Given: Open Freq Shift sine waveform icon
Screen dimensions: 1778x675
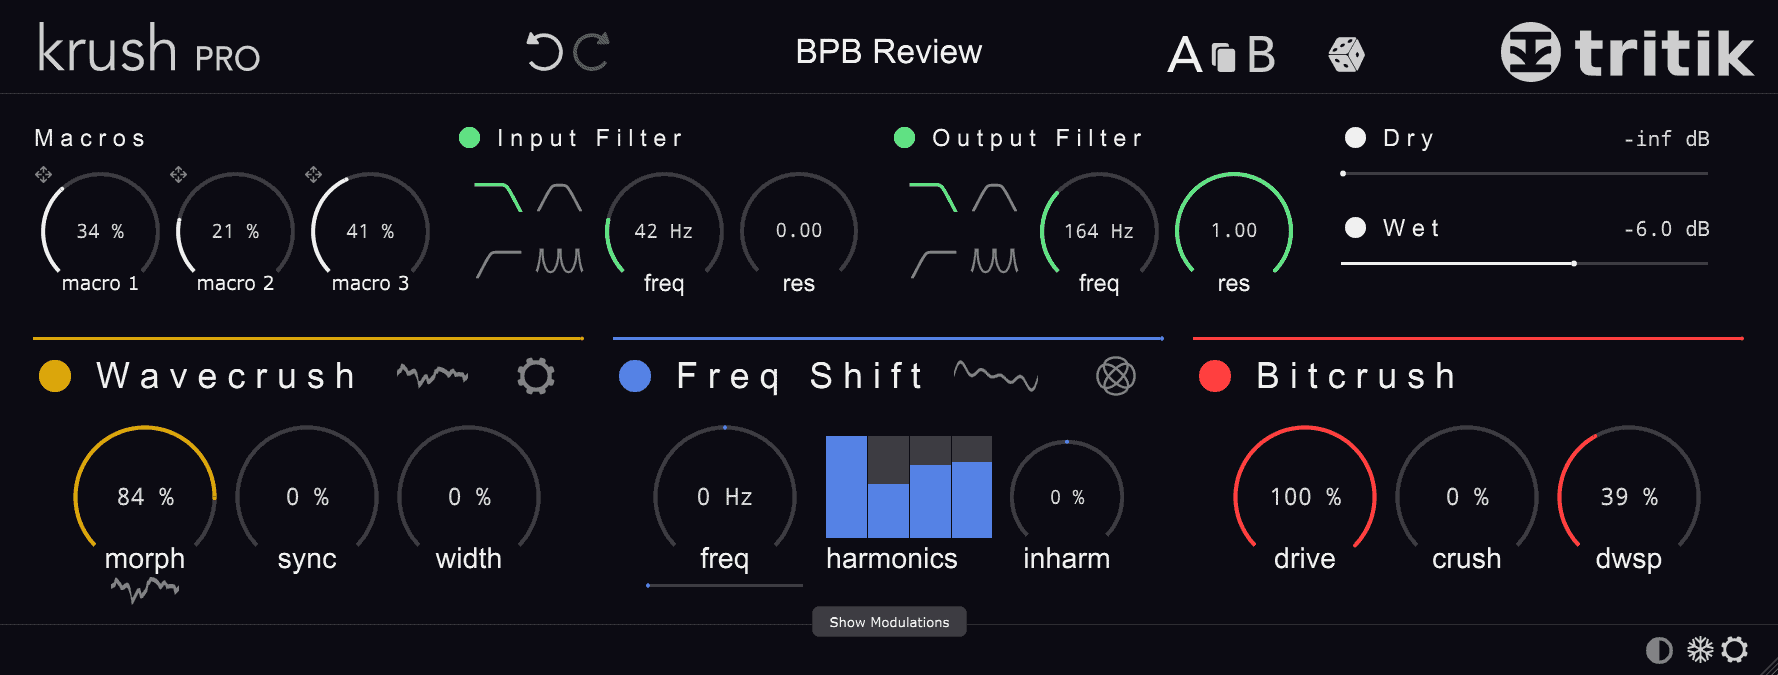Looking at the screenshot, I should [996, 375].
